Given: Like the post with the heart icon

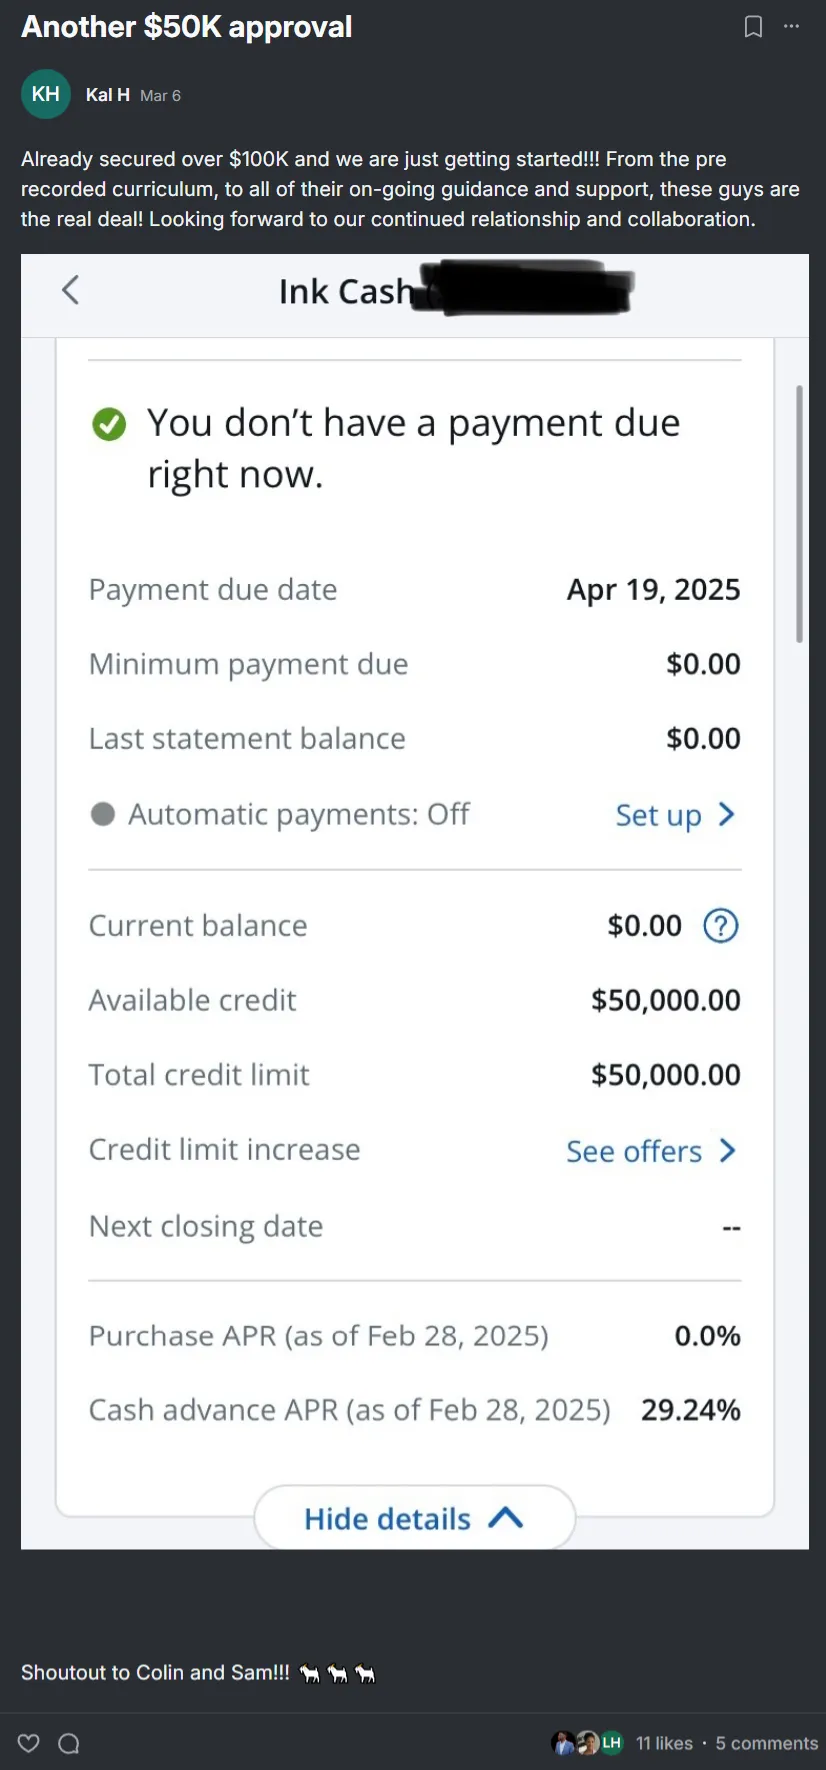Looking at the screenshot, I should coord(29,1743).
